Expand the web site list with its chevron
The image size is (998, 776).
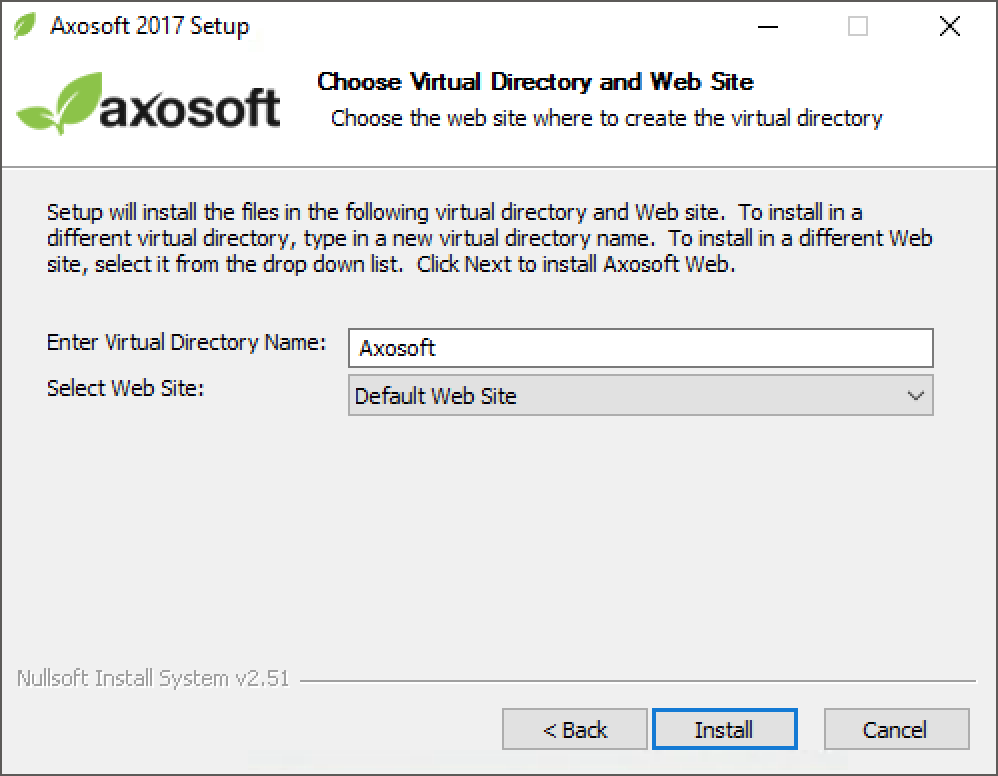point(914,396)
